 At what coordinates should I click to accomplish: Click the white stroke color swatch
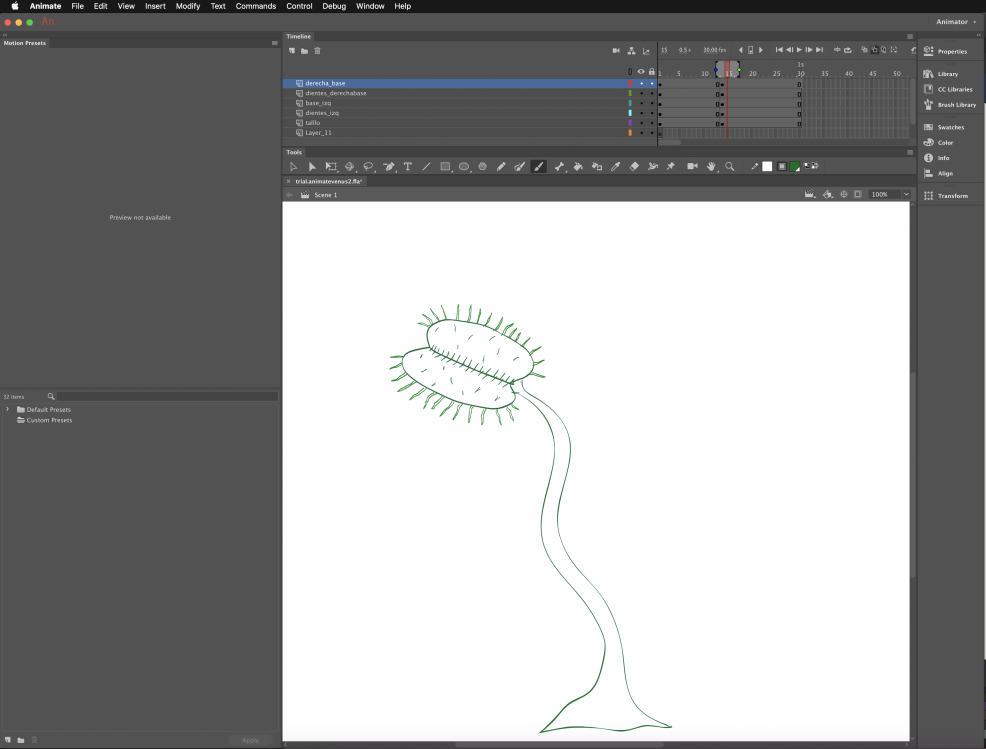[767, 166]
